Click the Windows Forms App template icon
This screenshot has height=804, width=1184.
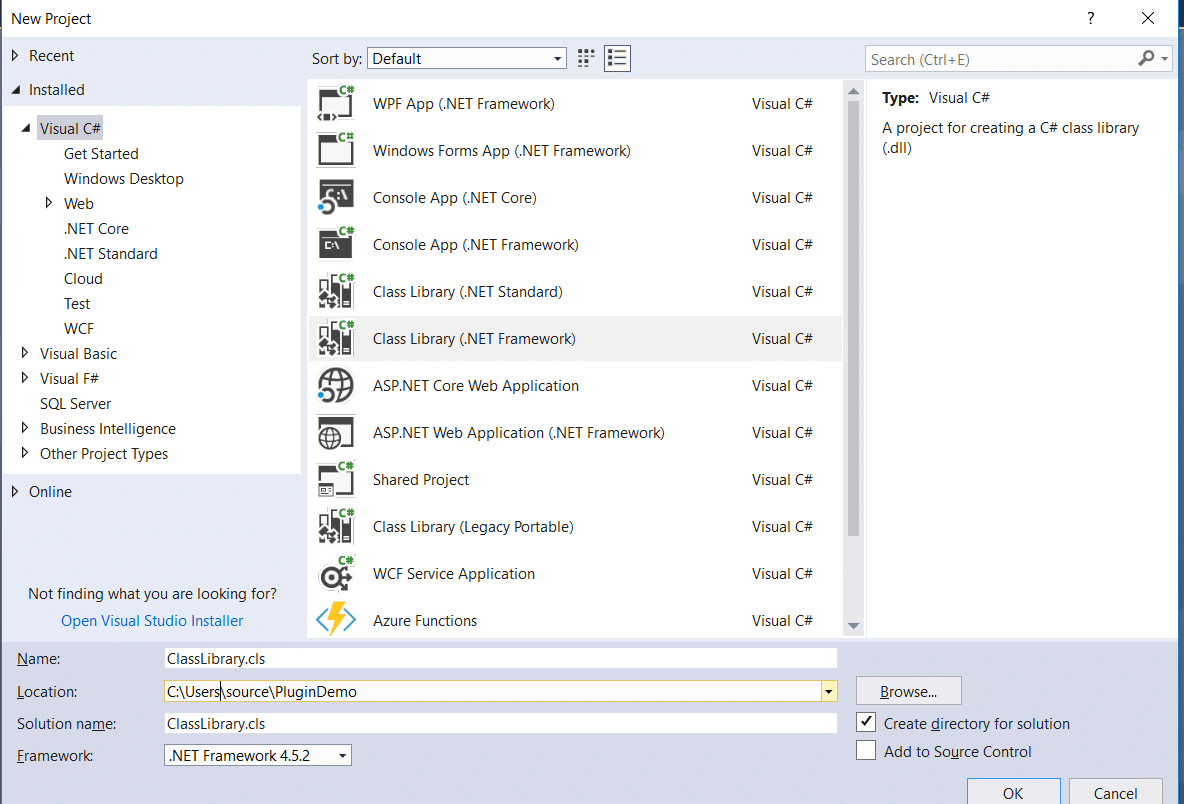[x=336, y=151]
